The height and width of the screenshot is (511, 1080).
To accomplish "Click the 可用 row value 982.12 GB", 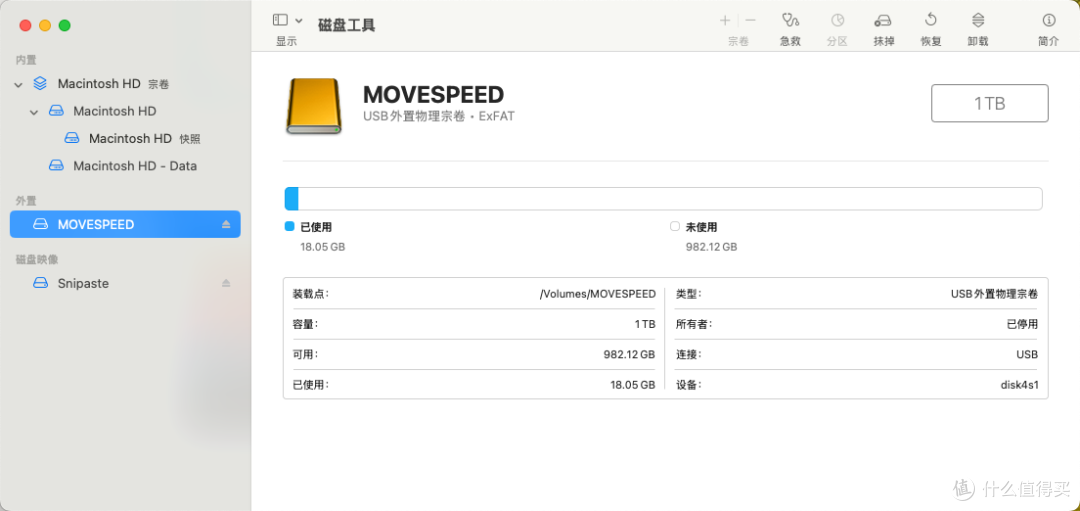I will (630, 355).
